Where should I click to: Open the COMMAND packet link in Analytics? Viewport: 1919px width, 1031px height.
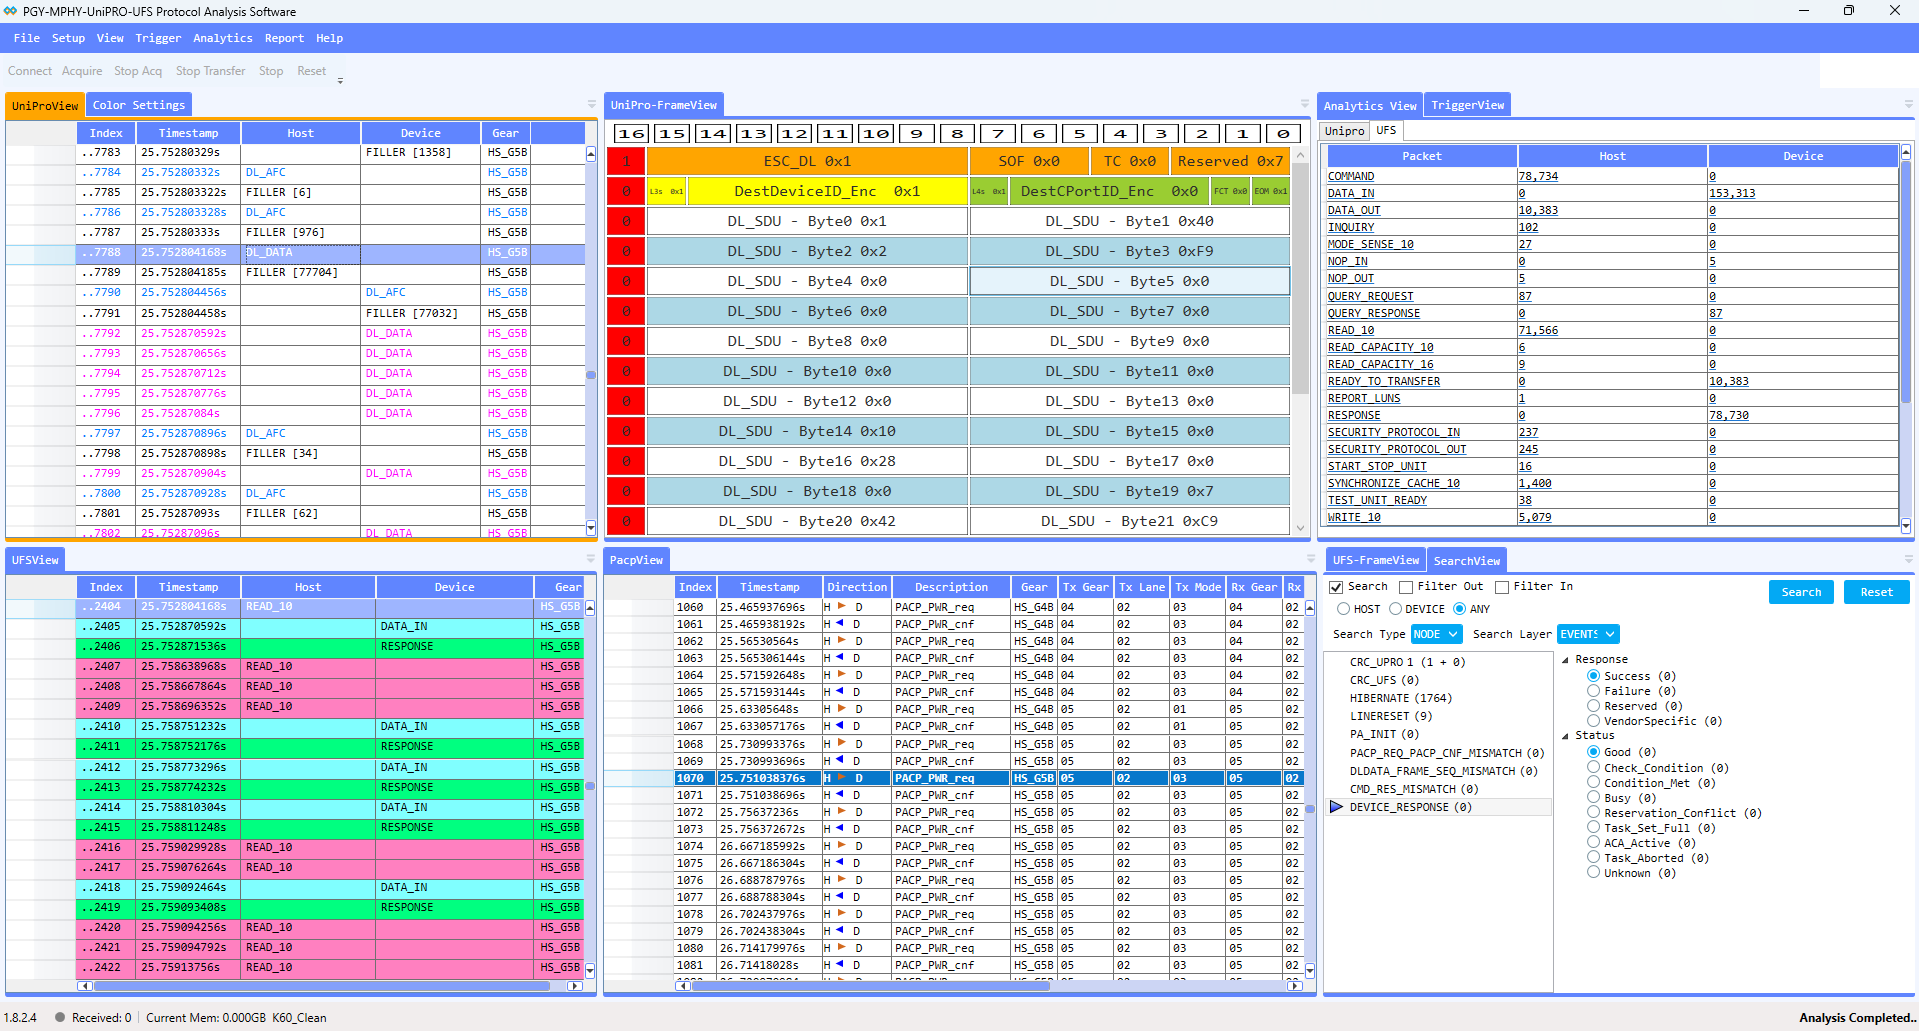click(x=1351, y=176)
